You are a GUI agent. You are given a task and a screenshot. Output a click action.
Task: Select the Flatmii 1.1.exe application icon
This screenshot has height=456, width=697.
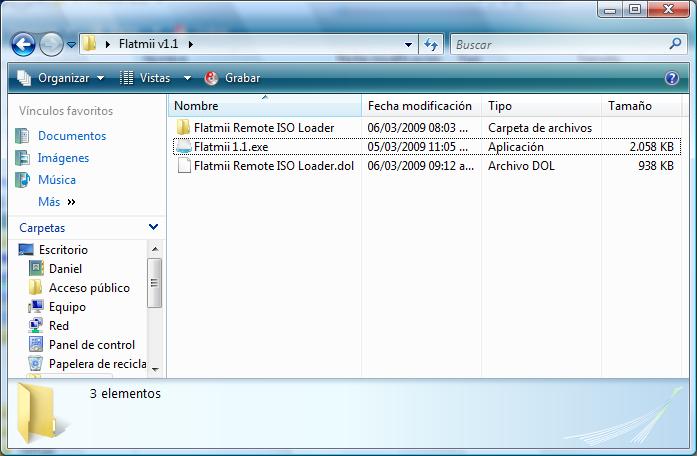pyautogui.click(x=183, y=147)
